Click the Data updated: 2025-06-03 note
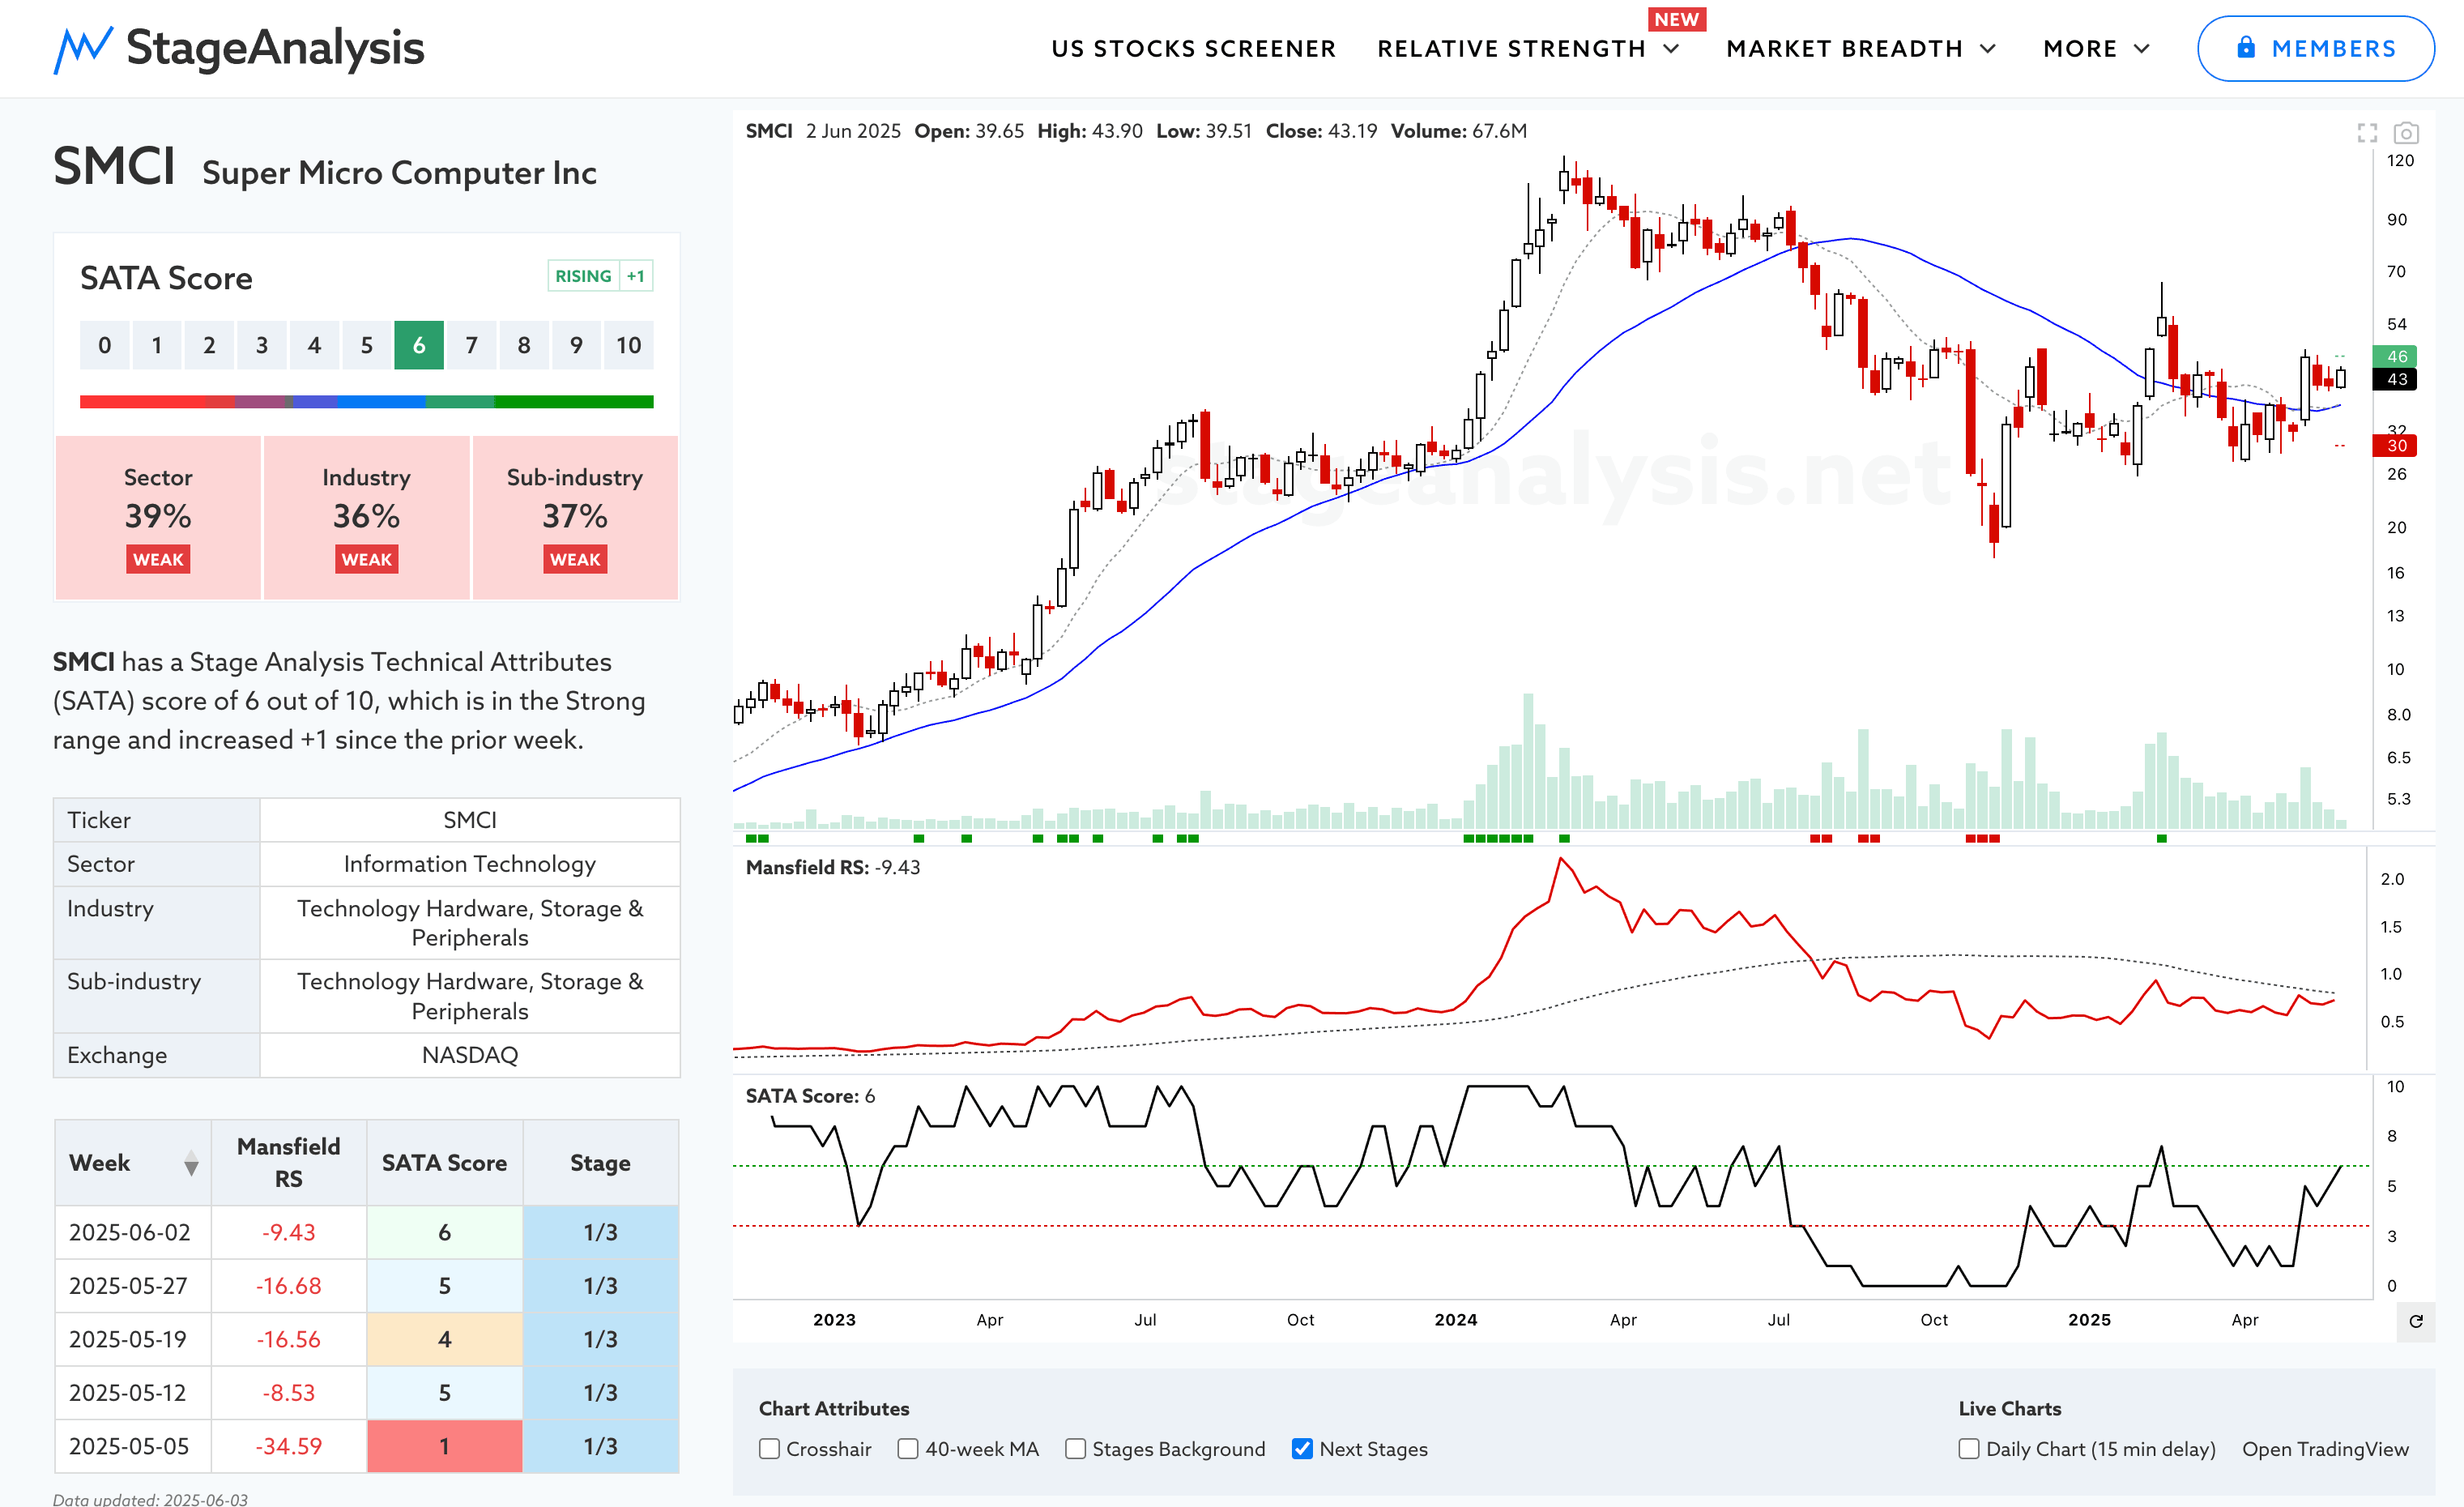The height and width of the screenshot is (1507, 2464). tap(150, 1498)
